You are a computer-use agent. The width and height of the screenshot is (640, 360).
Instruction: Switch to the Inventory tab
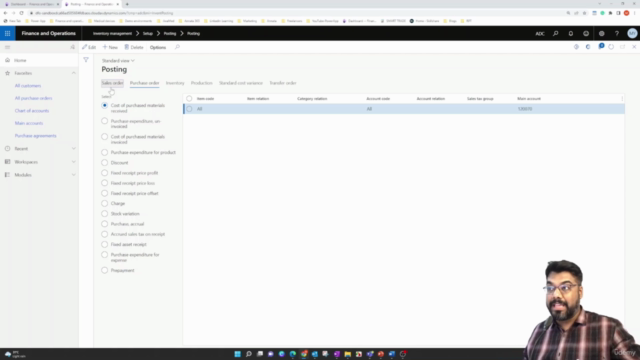(x=175, y=83)
